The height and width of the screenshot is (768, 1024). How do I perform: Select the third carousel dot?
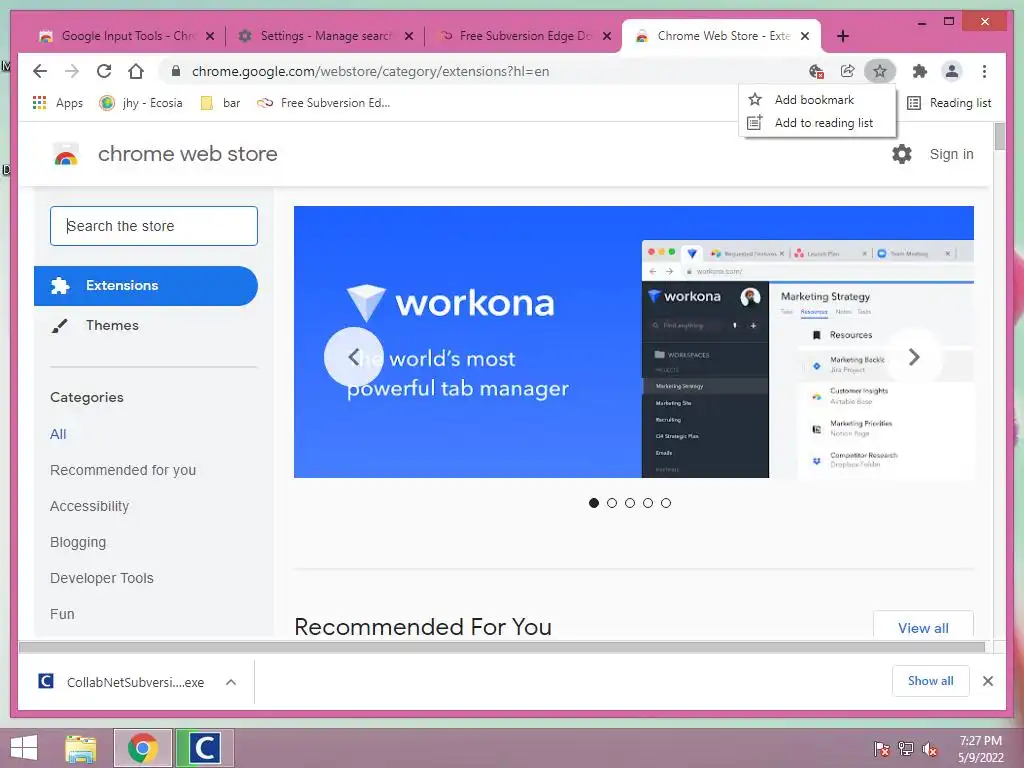pos(630,503)
